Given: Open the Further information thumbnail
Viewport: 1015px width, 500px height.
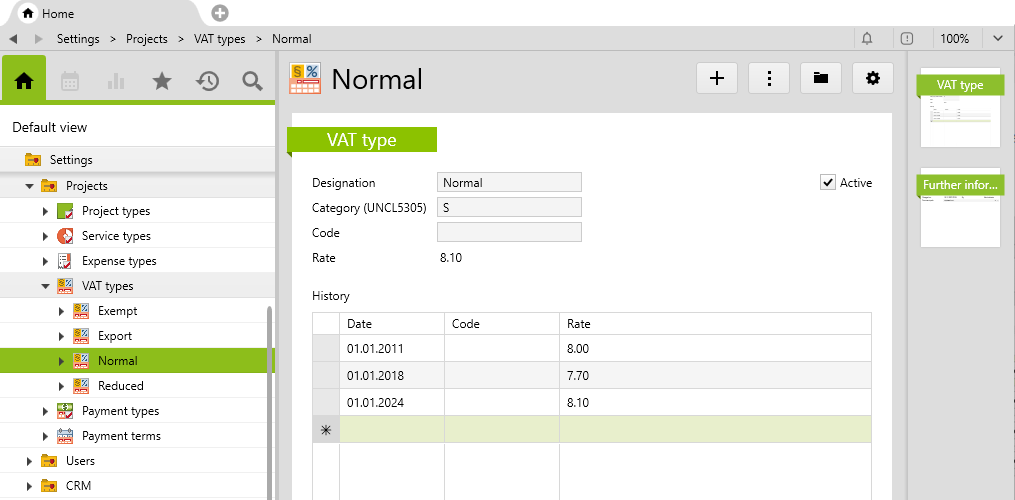Looking at the screenshot, I should (x=960, y=208).
